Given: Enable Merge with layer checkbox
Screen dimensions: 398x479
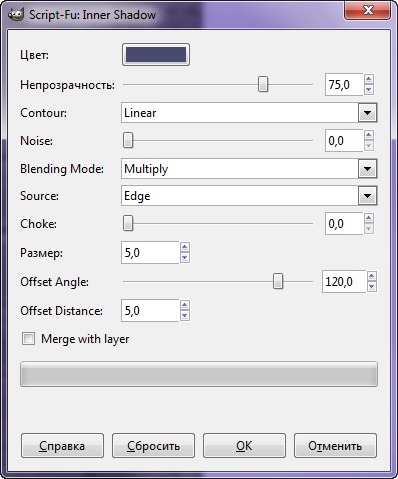Looking at the screenshot, I should tap(28, 339).
